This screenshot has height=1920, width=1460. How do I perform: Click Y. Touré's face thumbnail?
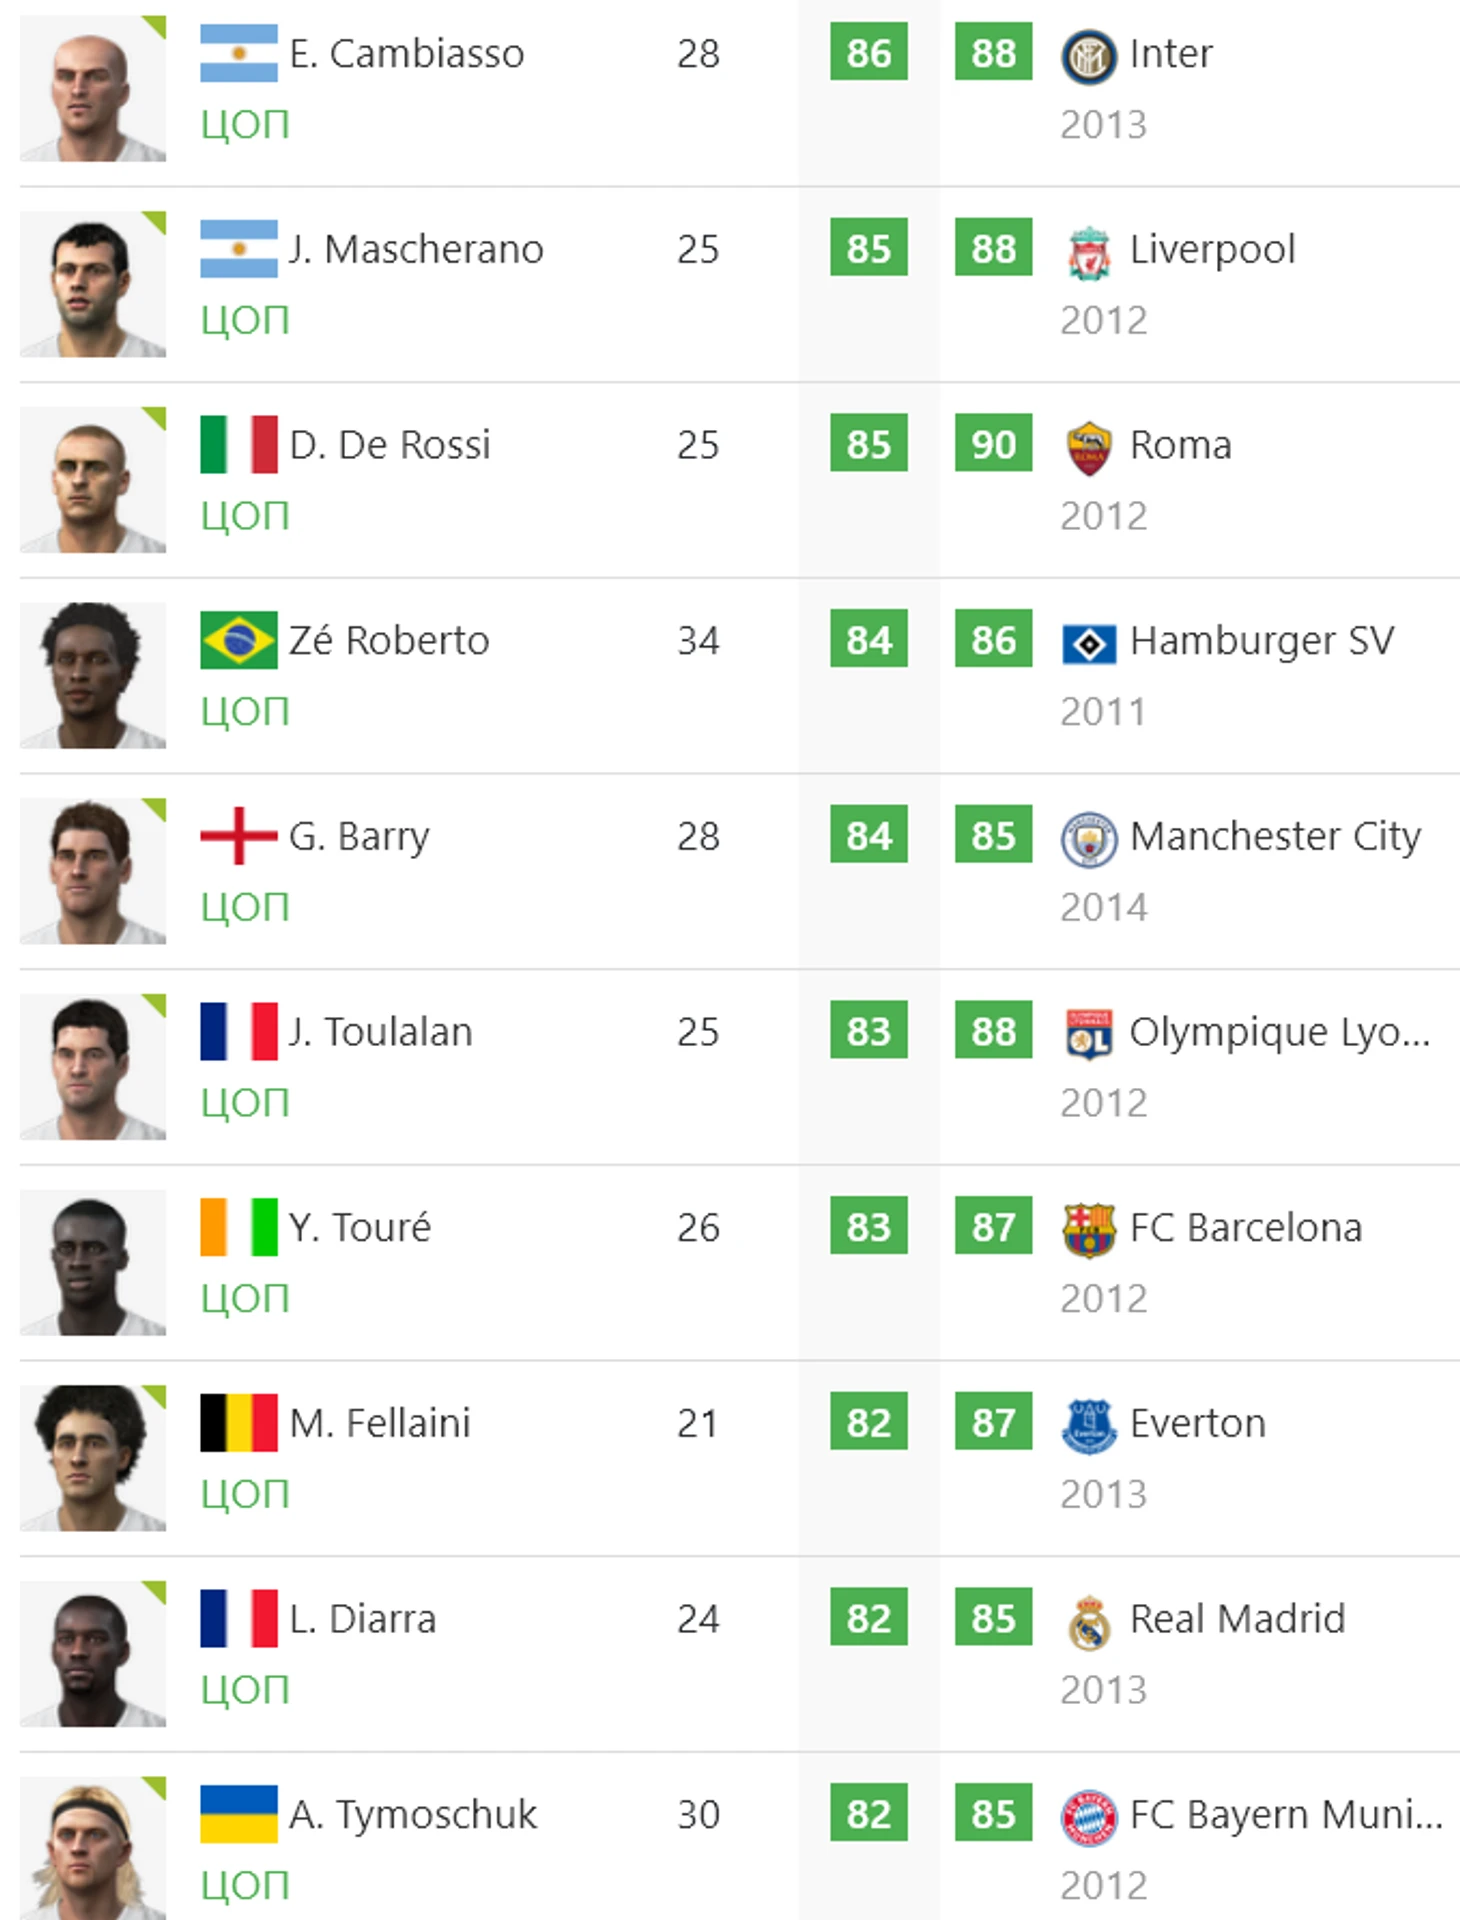[x=93, y=1262]
